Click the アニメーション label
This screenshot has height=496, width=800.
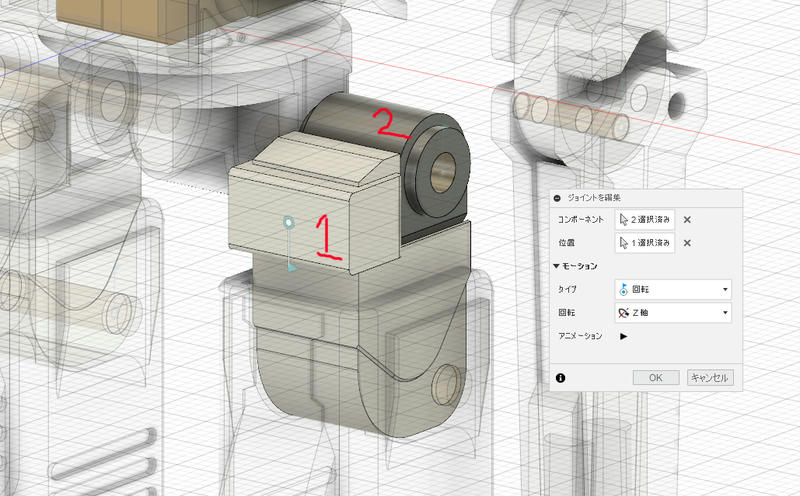click(580, 336)
